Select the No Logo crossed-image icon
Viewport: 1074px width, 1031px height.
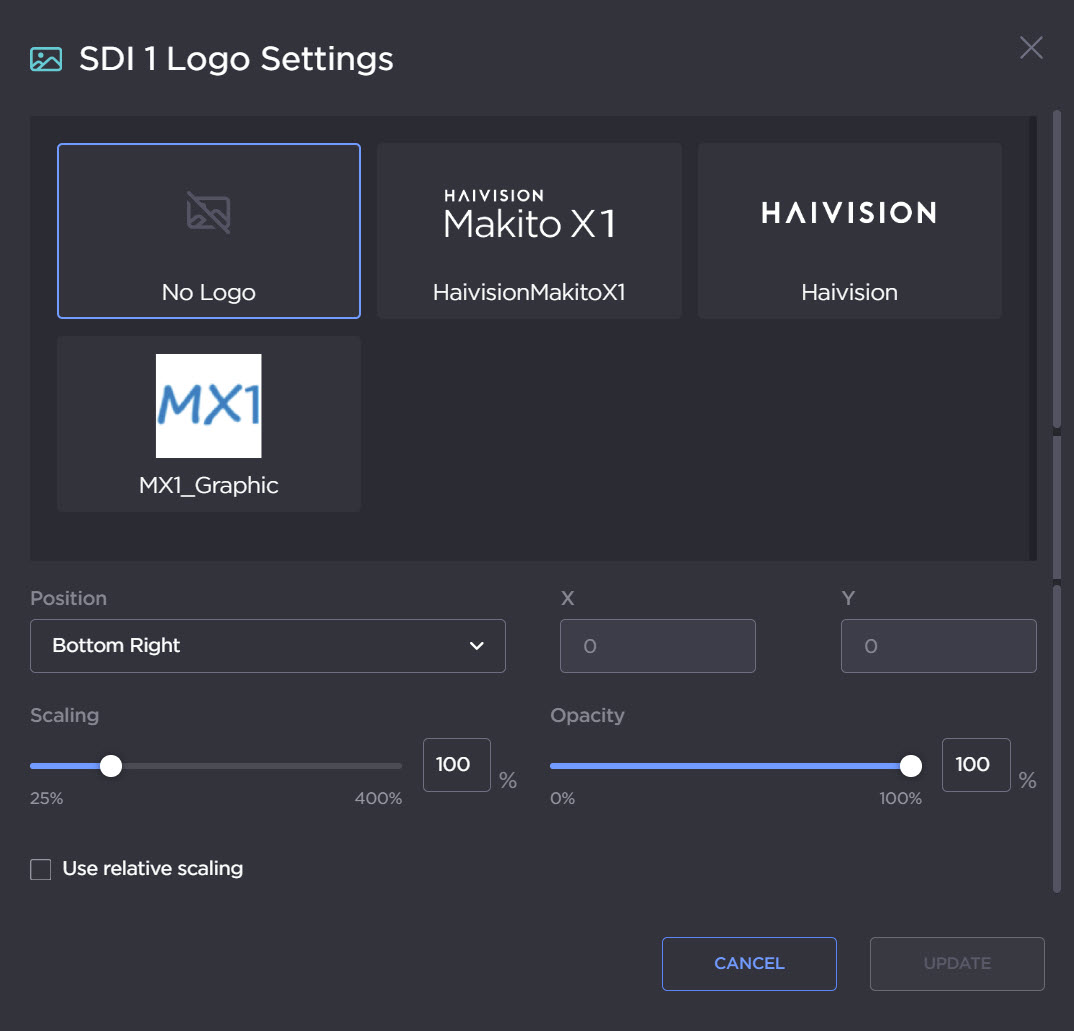click(208, 212)
